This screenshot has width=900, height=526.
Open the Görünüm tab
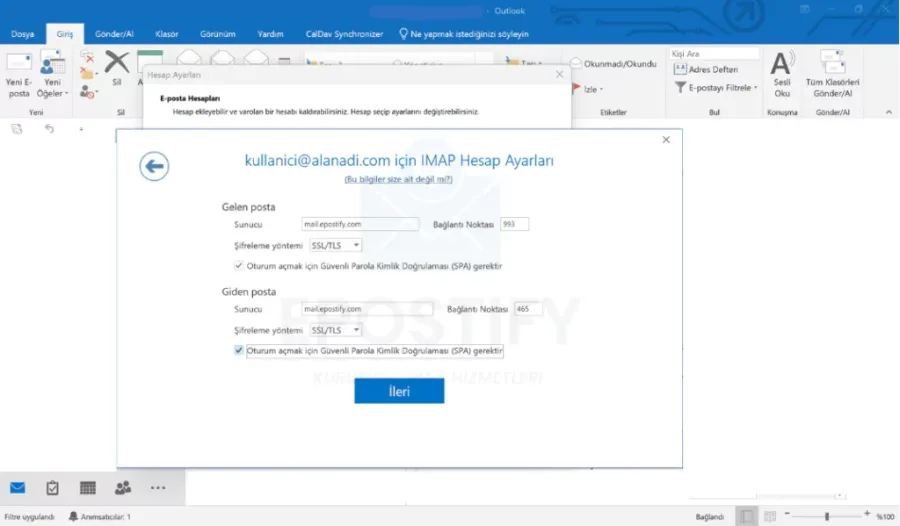tap(218, 34)
